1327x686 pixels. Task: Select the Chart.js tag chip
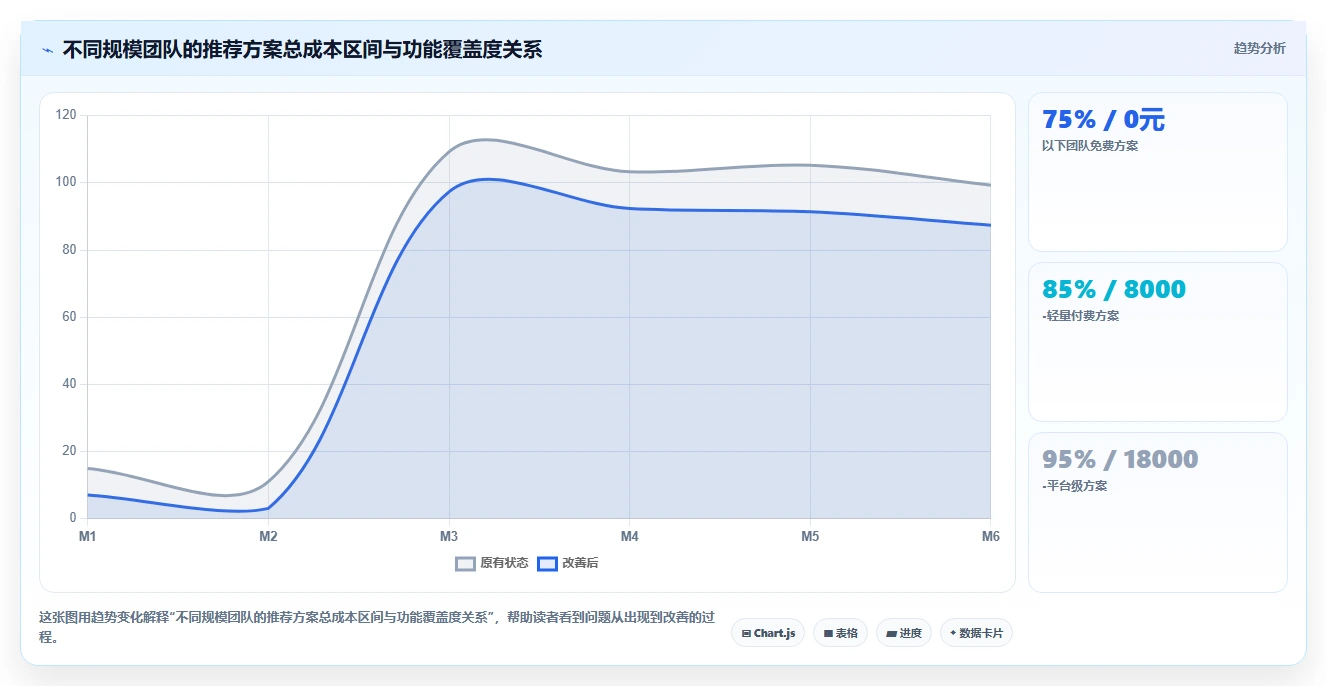768,633
